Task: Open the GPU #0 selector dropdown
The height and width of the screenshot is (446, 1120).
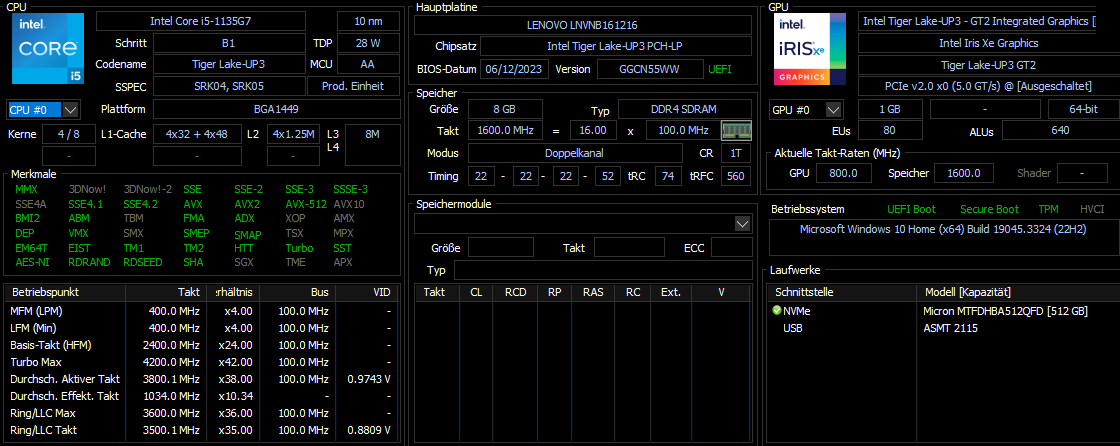Action: 834,110
